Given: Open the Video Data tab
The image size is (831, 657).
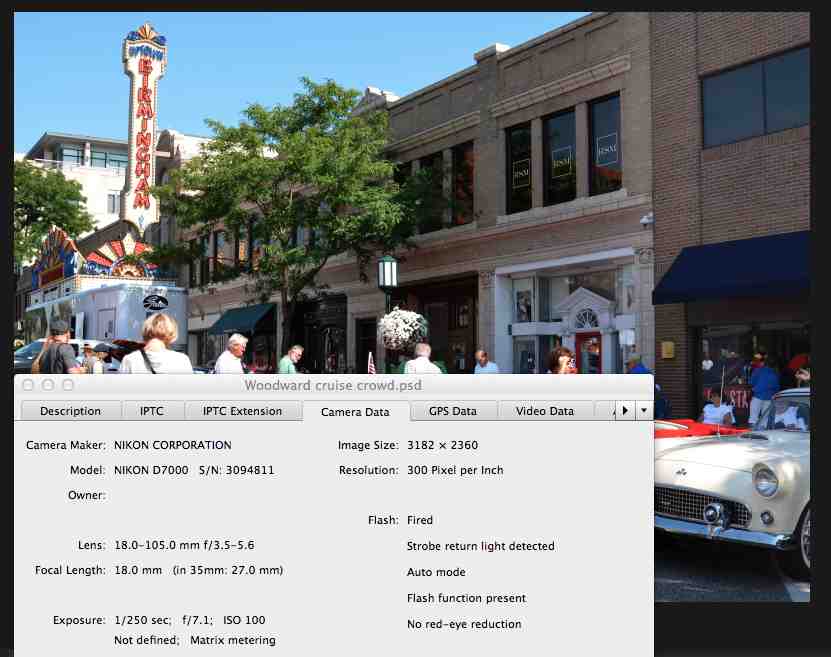Looking at the screenshot, I should point(544,411).
